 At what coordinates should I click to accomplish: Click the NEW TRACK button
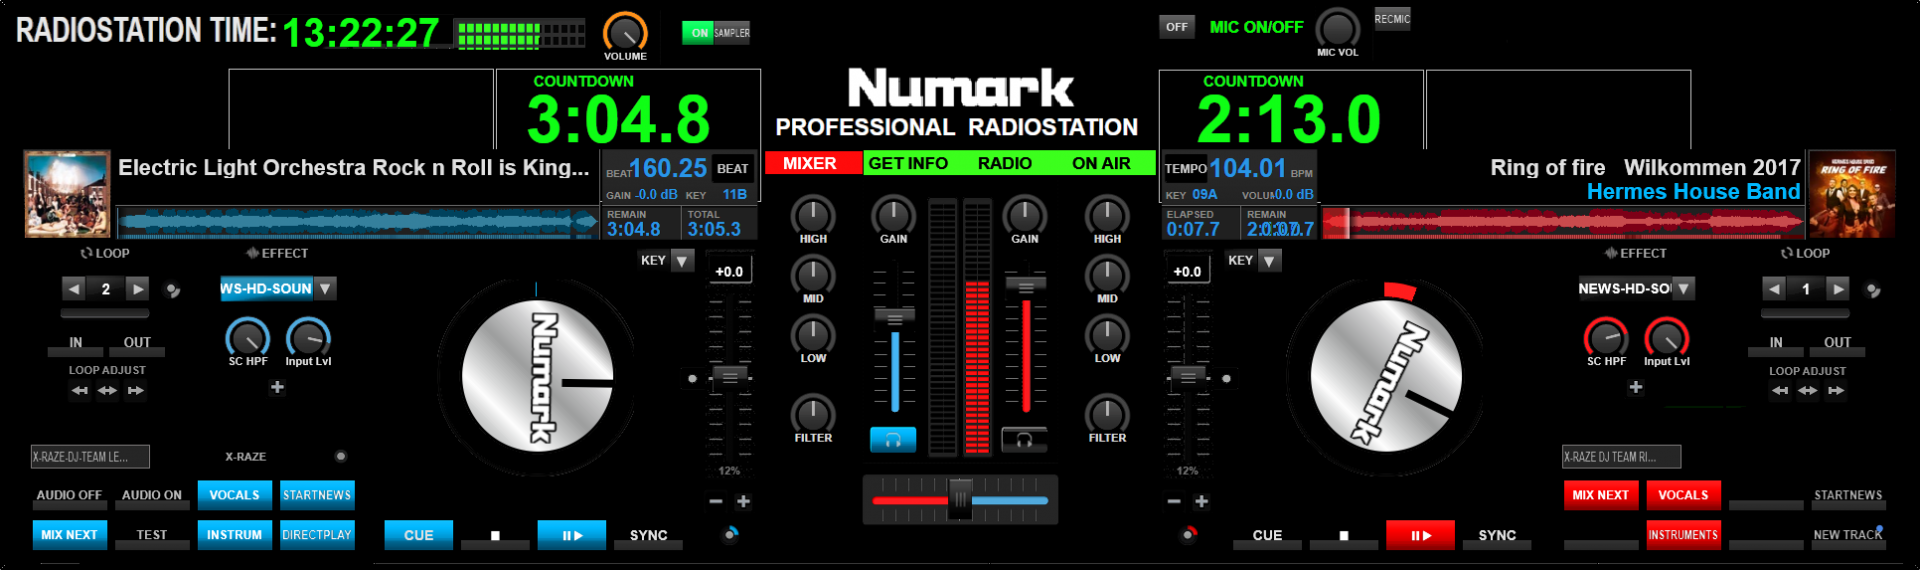coord(1848,536)
